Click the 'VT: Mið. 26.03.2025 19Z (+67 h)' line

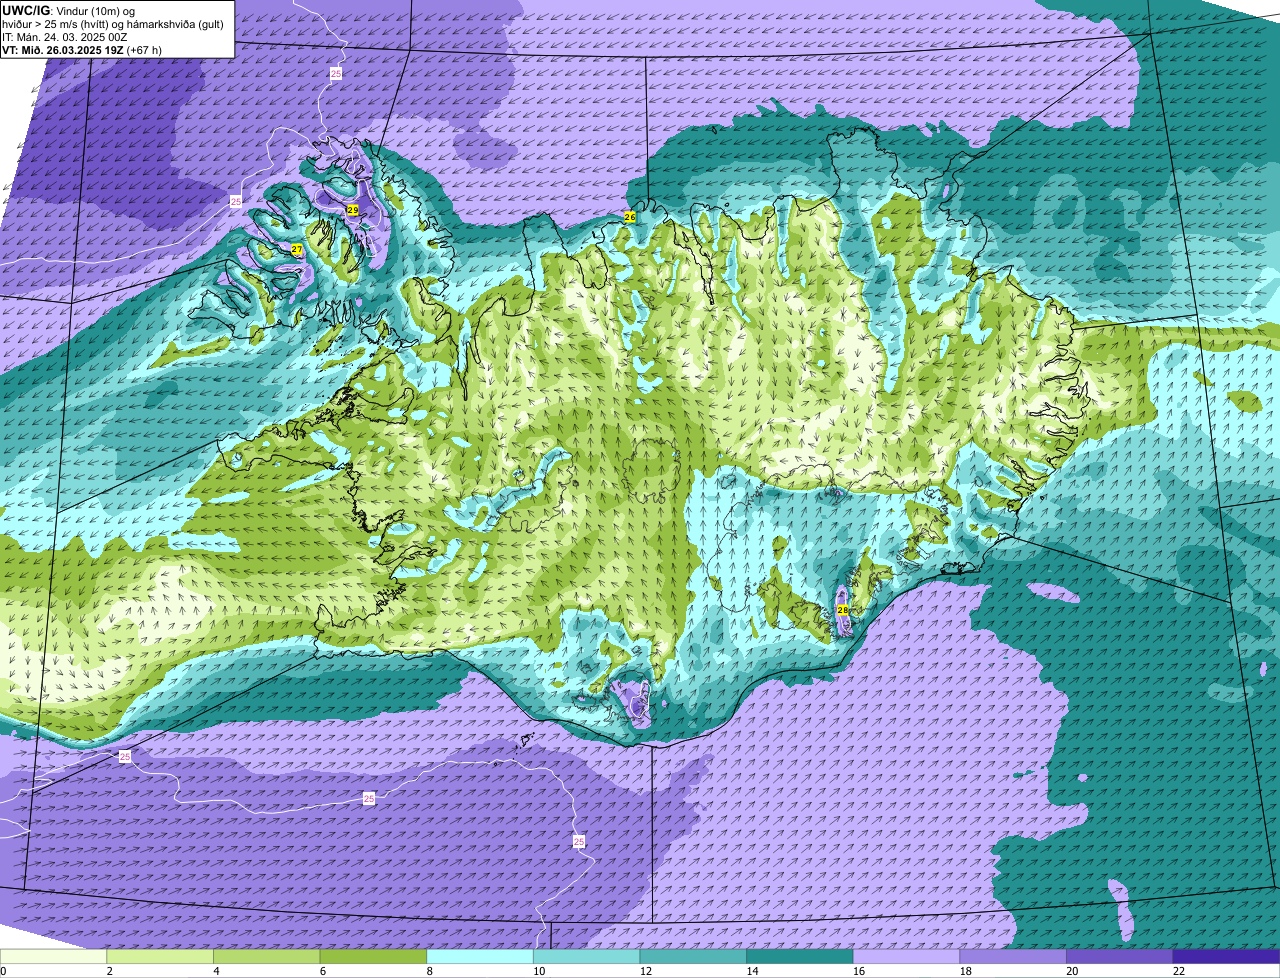pos(82,49)
